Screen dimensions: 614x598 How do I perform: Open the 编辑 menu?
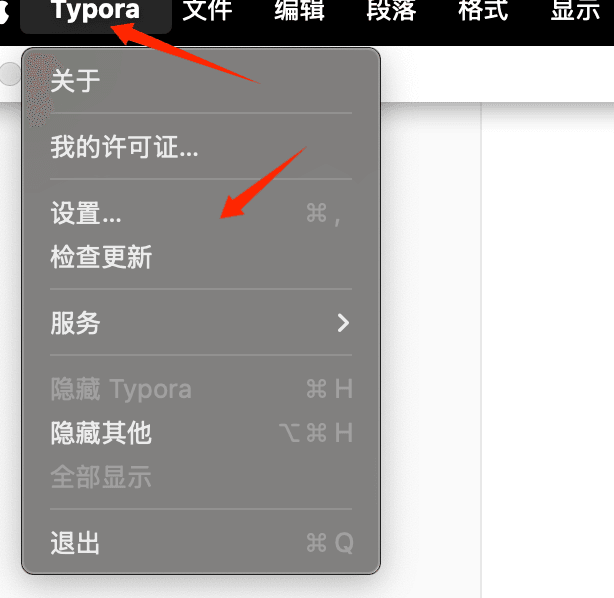(300, 10)
